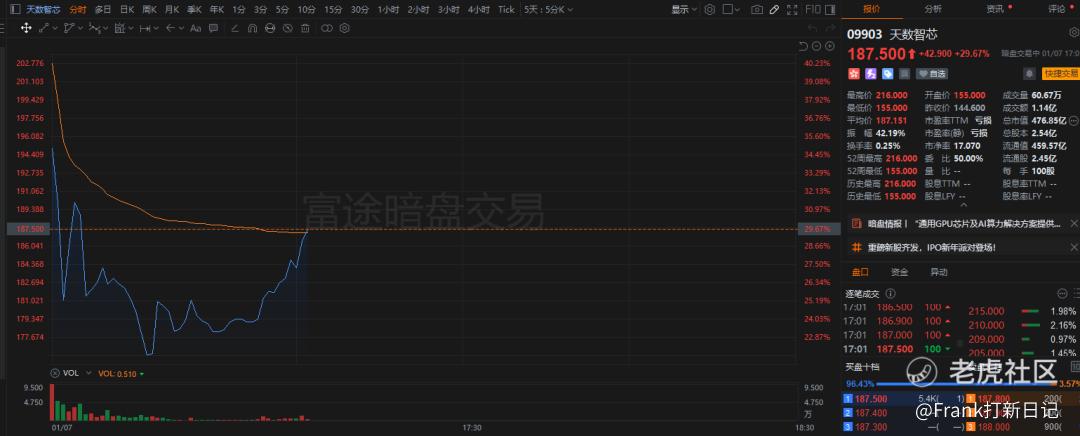This screenshot has width=1080, height=436.
Task: Switch to 异动 unusual activity tab
Action: point(939,272)
